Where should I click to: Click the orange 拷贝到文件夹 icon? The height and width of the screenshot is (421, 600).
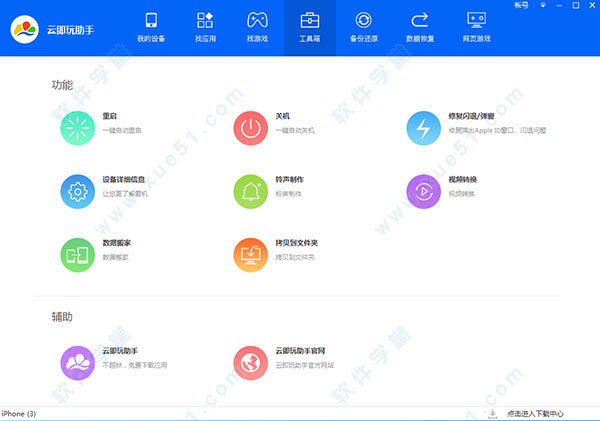coord(251,255)
